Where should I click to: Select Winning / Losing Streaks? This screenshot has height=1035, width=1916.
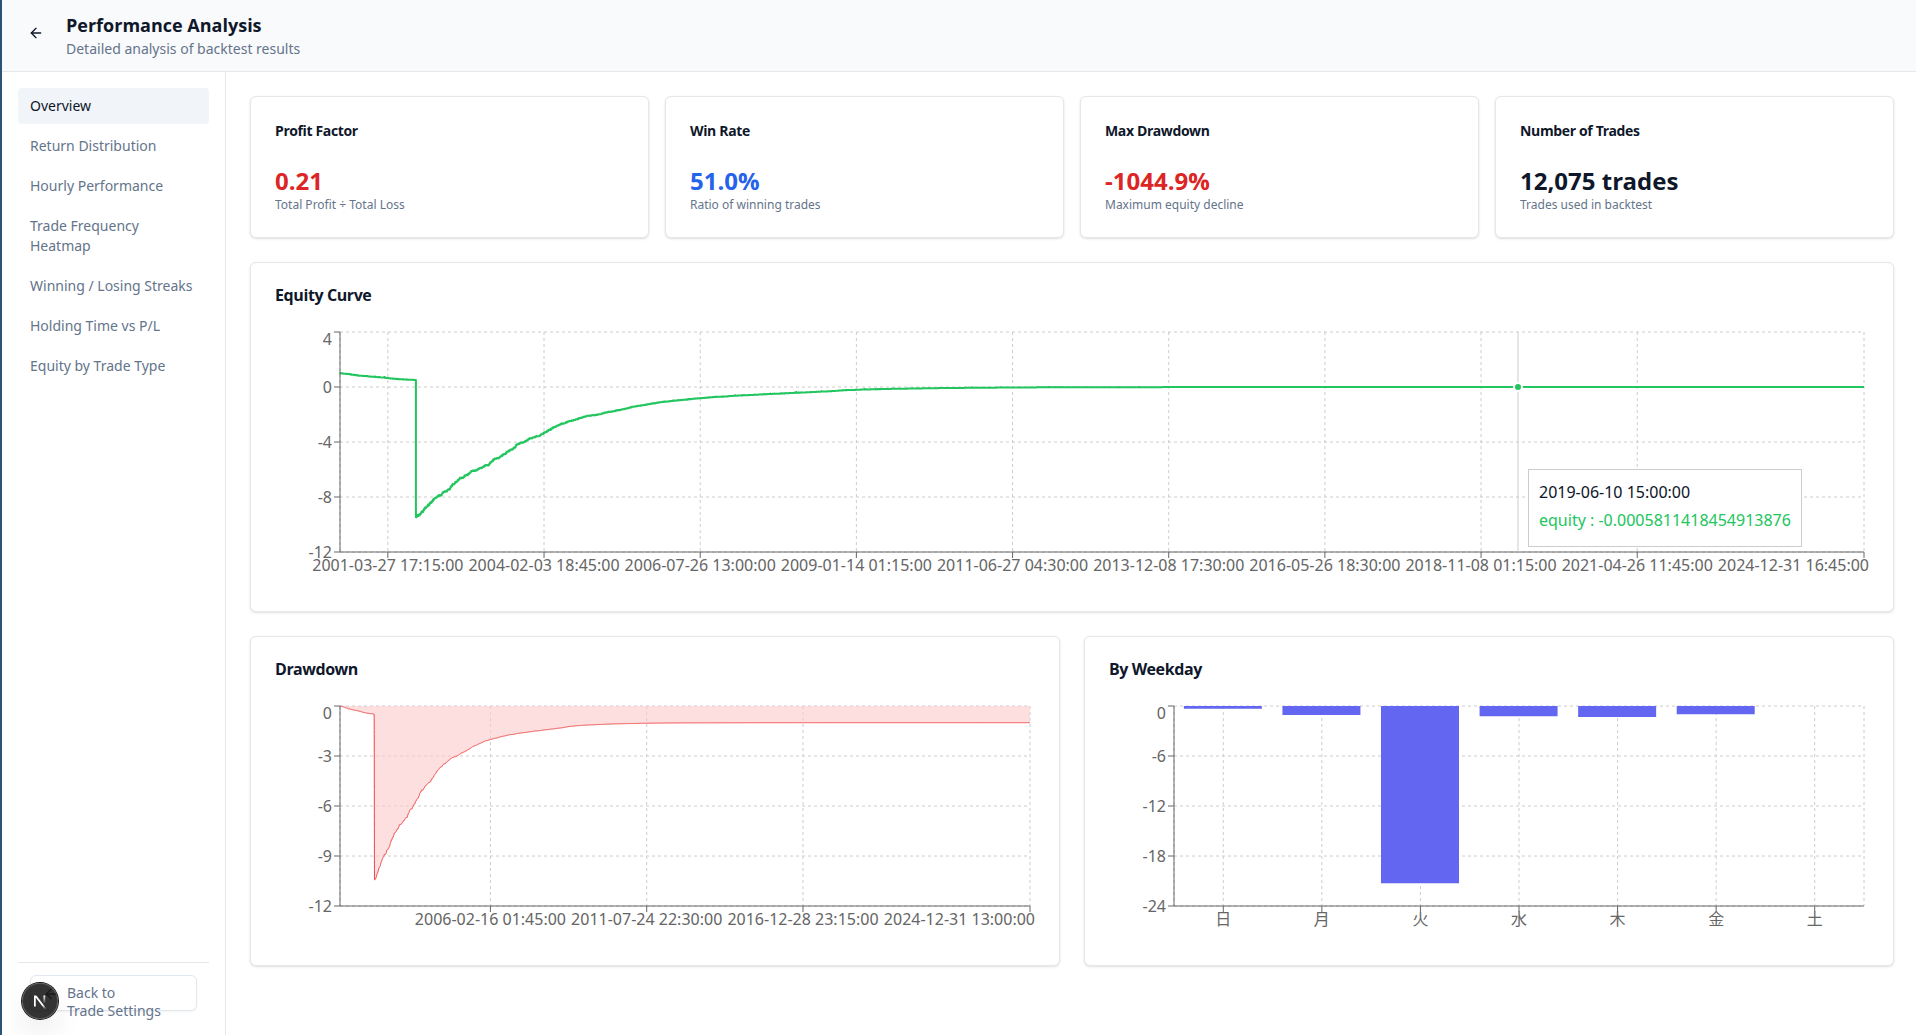coord(111,286)
